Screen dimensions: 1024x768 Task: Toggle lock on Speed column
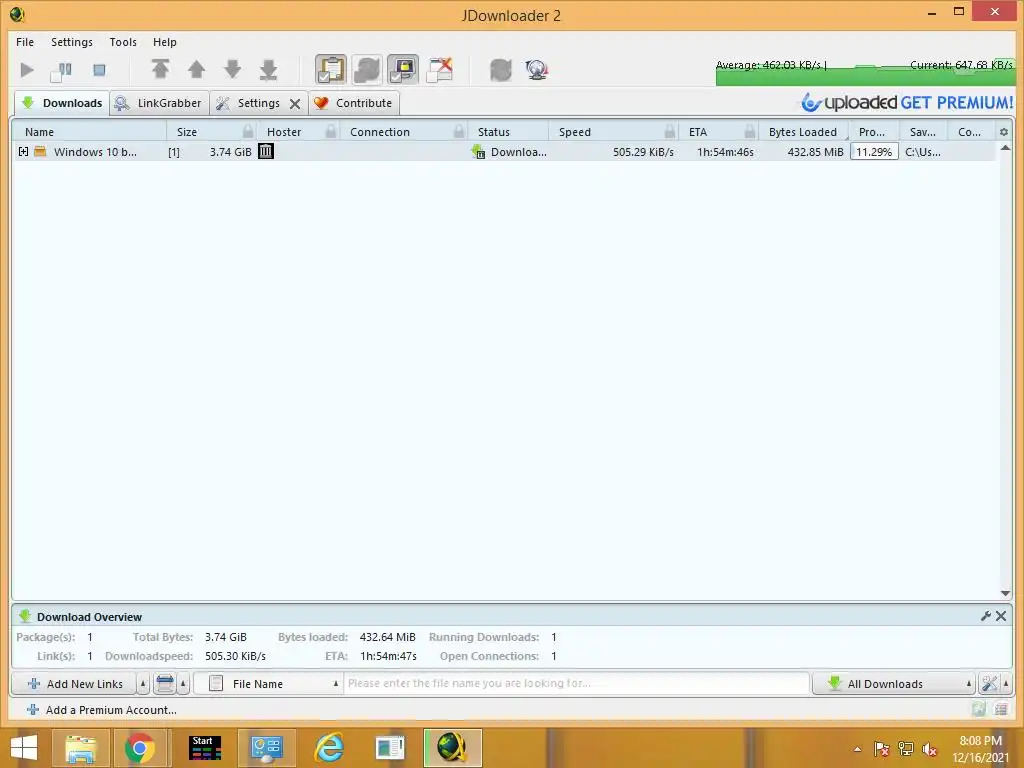(669, 132)
